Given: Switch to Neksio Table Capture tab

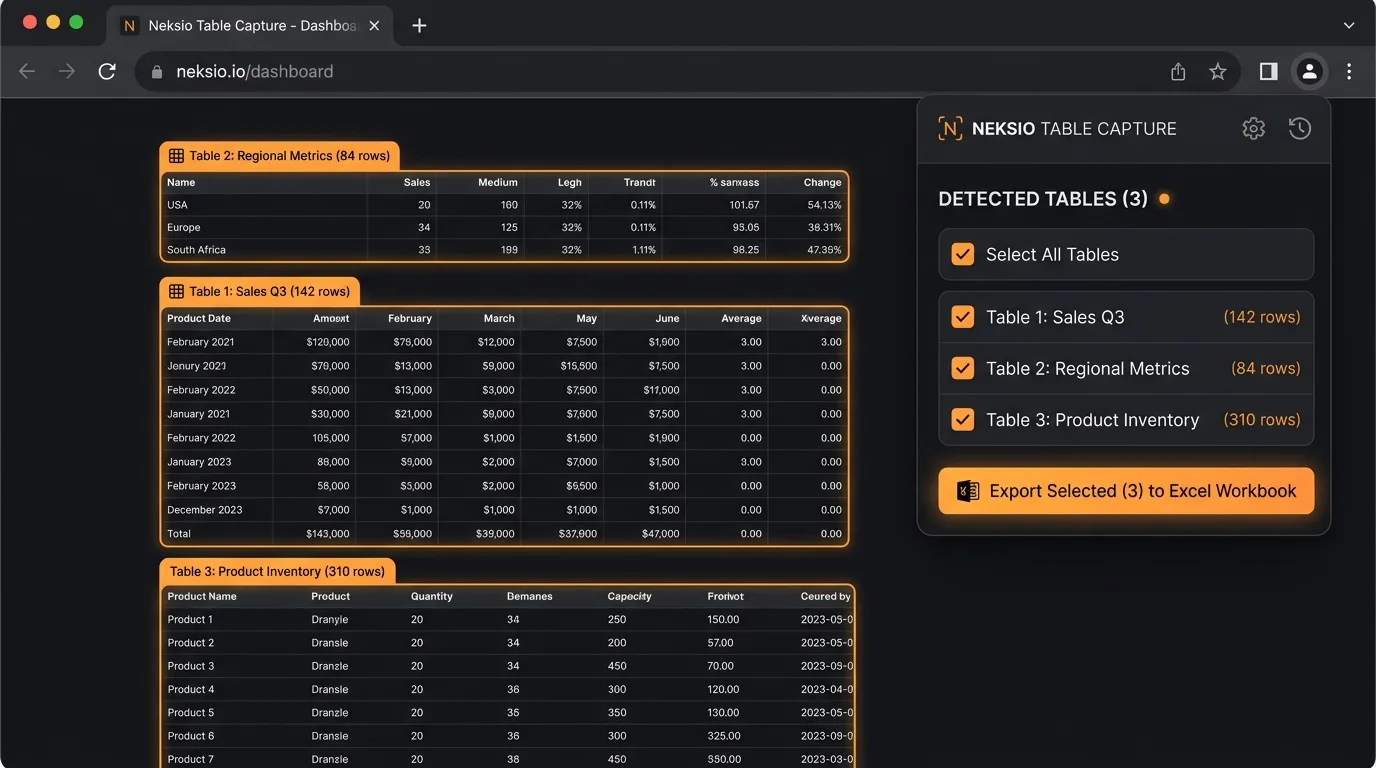Looking at the screenshot, I should [250, 26].
